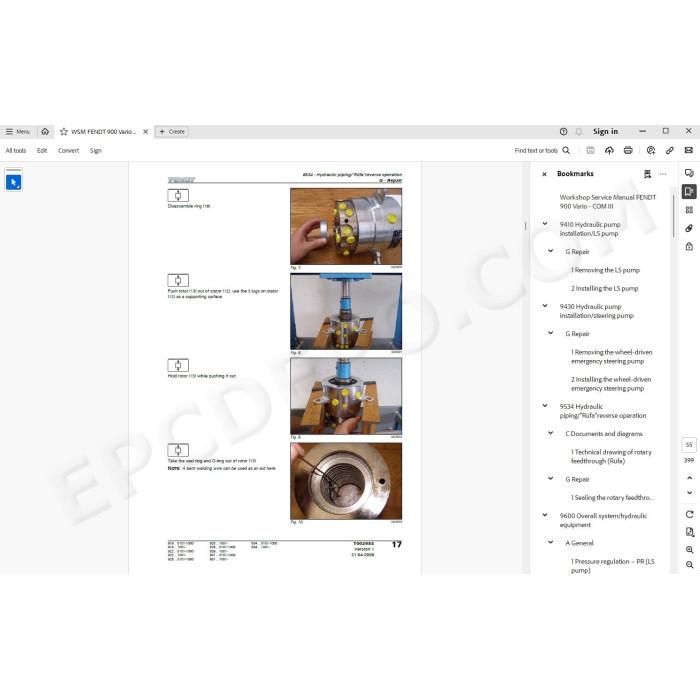Open the Convert menu
This screenshot has height=700, width=700.
click(x=68, y=150)
